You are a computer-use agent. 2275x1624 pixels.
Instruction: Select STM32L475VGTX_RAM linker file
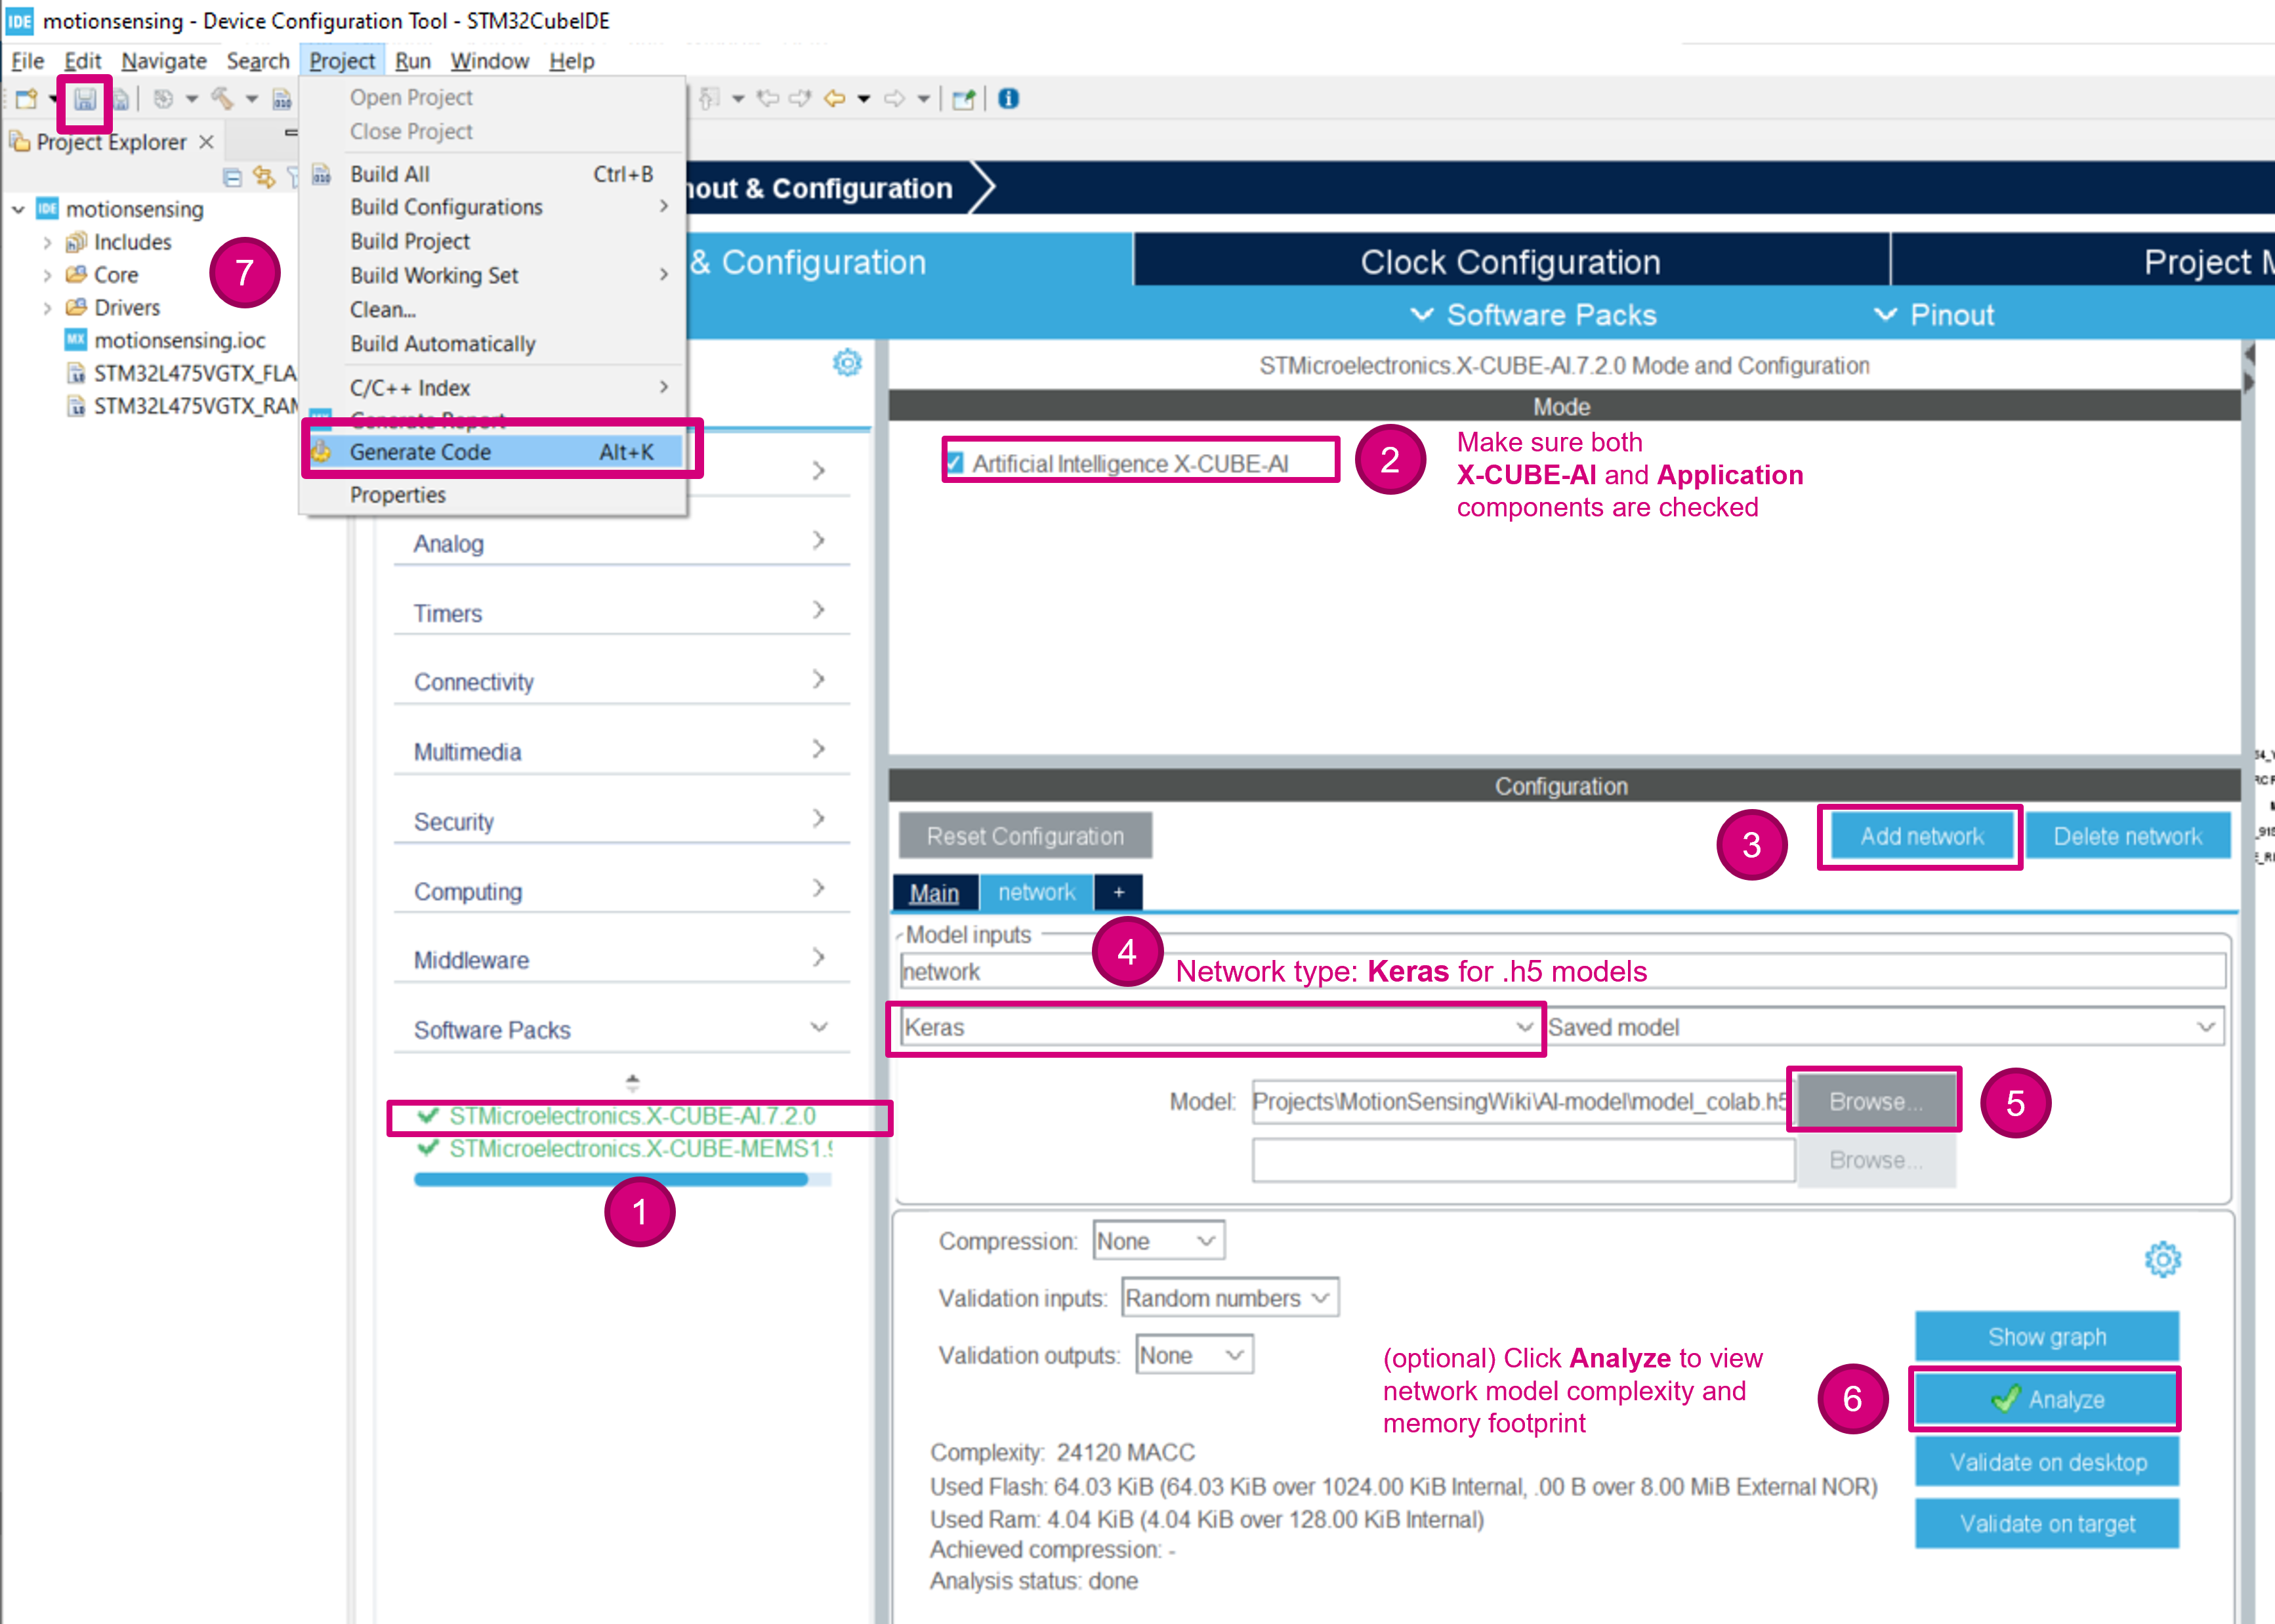coord(183,406)
